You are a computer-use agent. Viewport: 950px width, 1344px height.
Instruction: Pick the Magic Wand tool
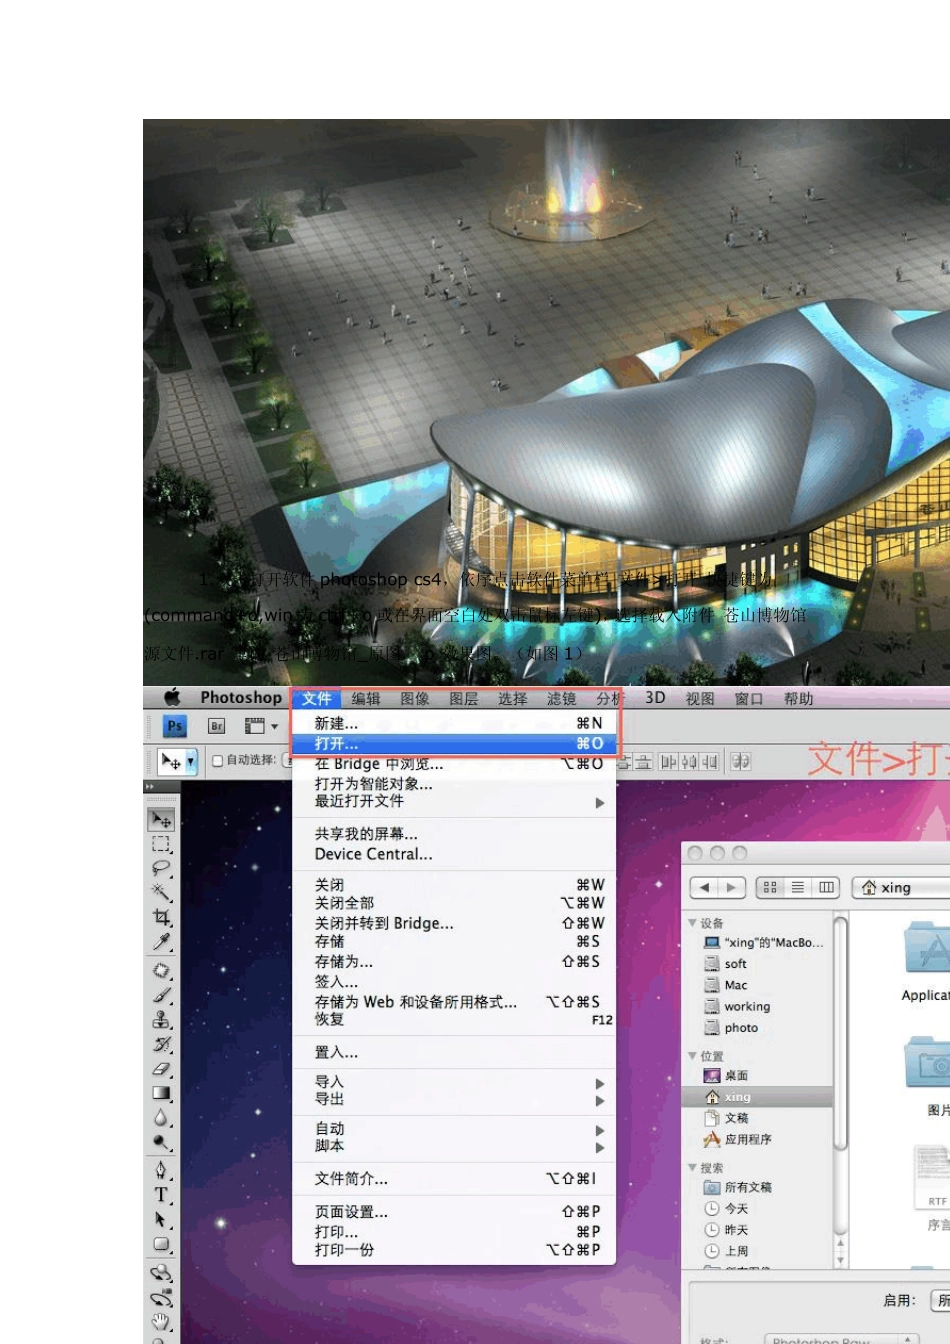[161, 892]
